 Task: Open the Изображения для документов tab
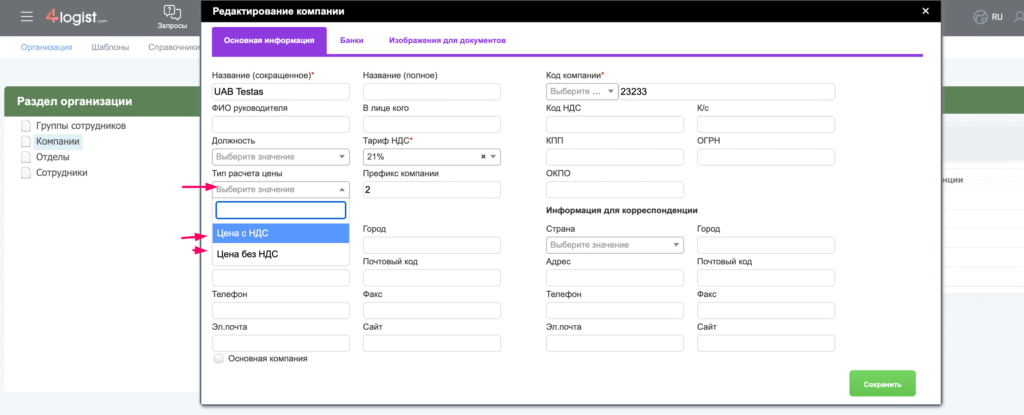tap(447, 41)
